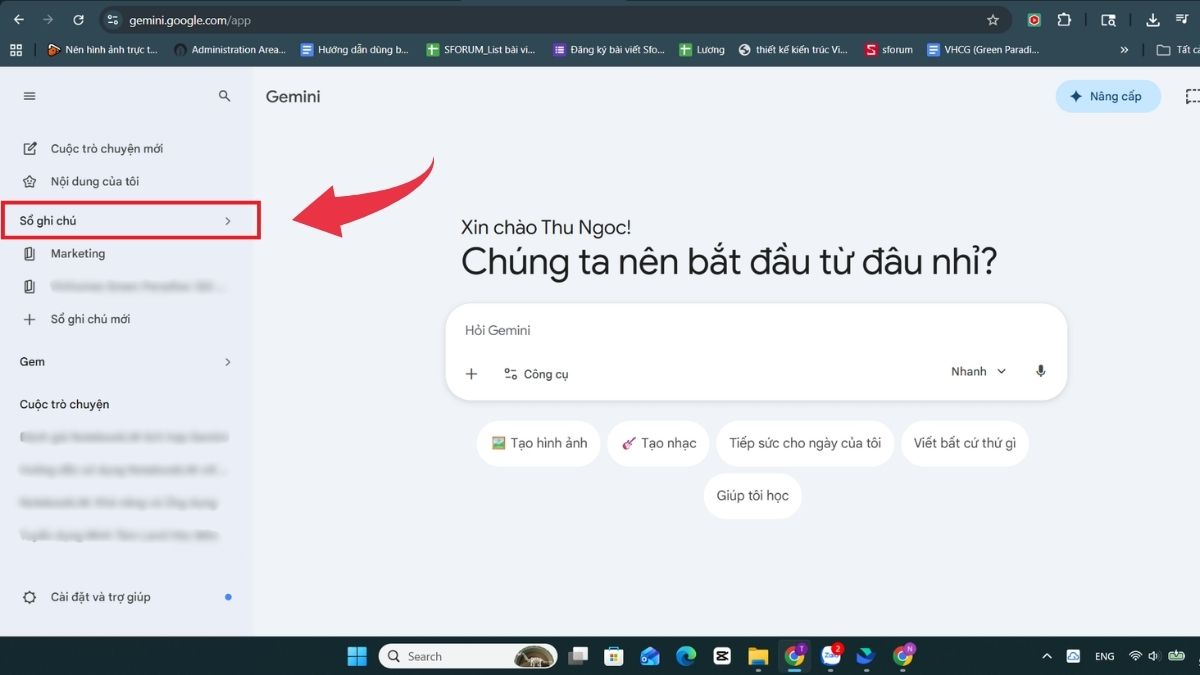
Task: Open the all bookmarks folder
Action: coord(1178,49)
